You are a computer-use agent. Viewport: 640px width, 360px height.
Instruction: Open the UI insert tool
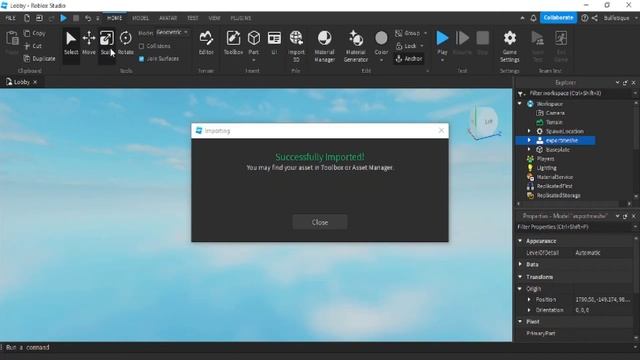[274, 43]
